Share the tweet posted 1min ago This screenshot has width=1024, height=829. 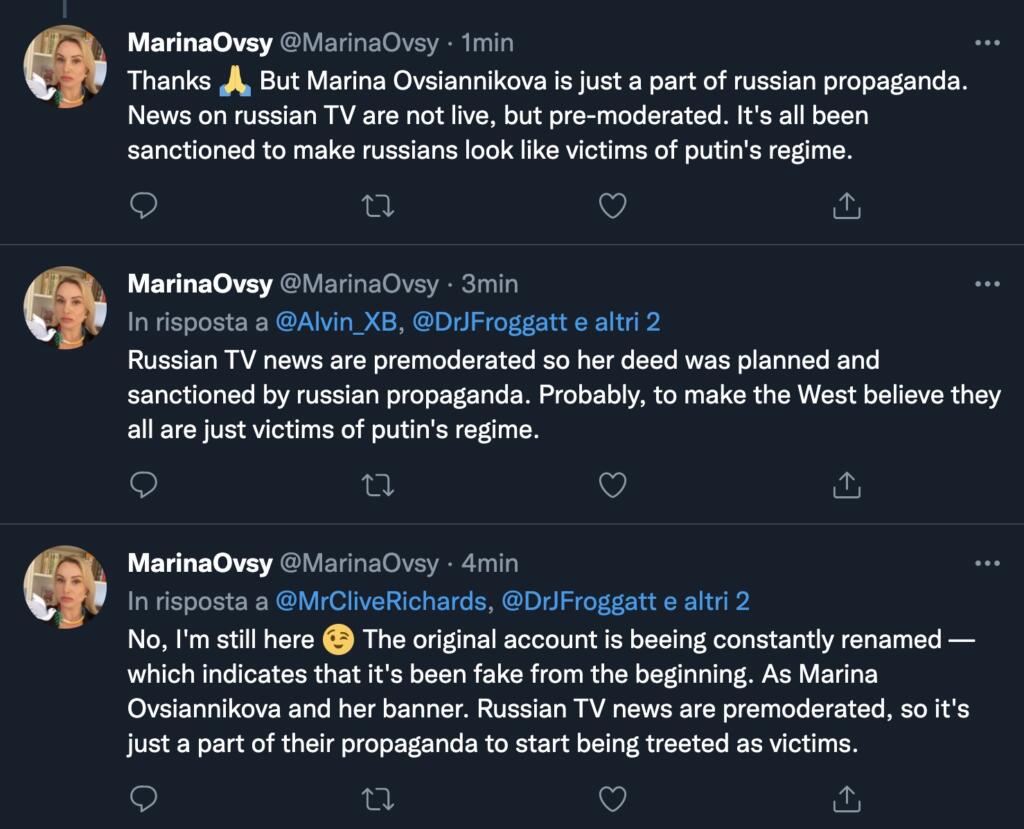(847, 205)
